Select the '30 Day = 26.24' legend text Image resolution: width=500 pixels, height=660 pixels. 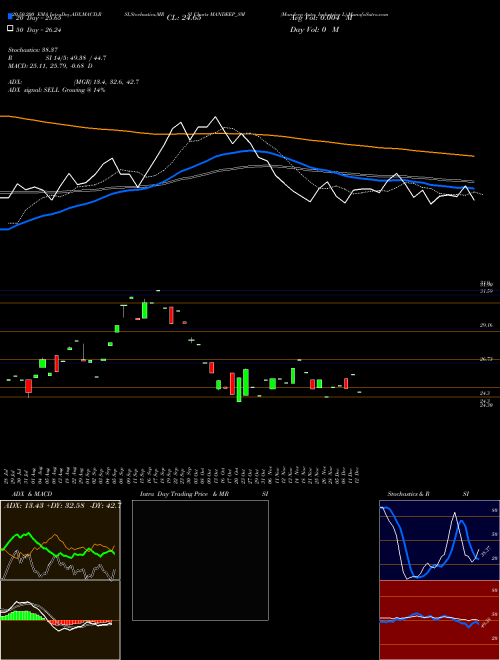point(39,29)
